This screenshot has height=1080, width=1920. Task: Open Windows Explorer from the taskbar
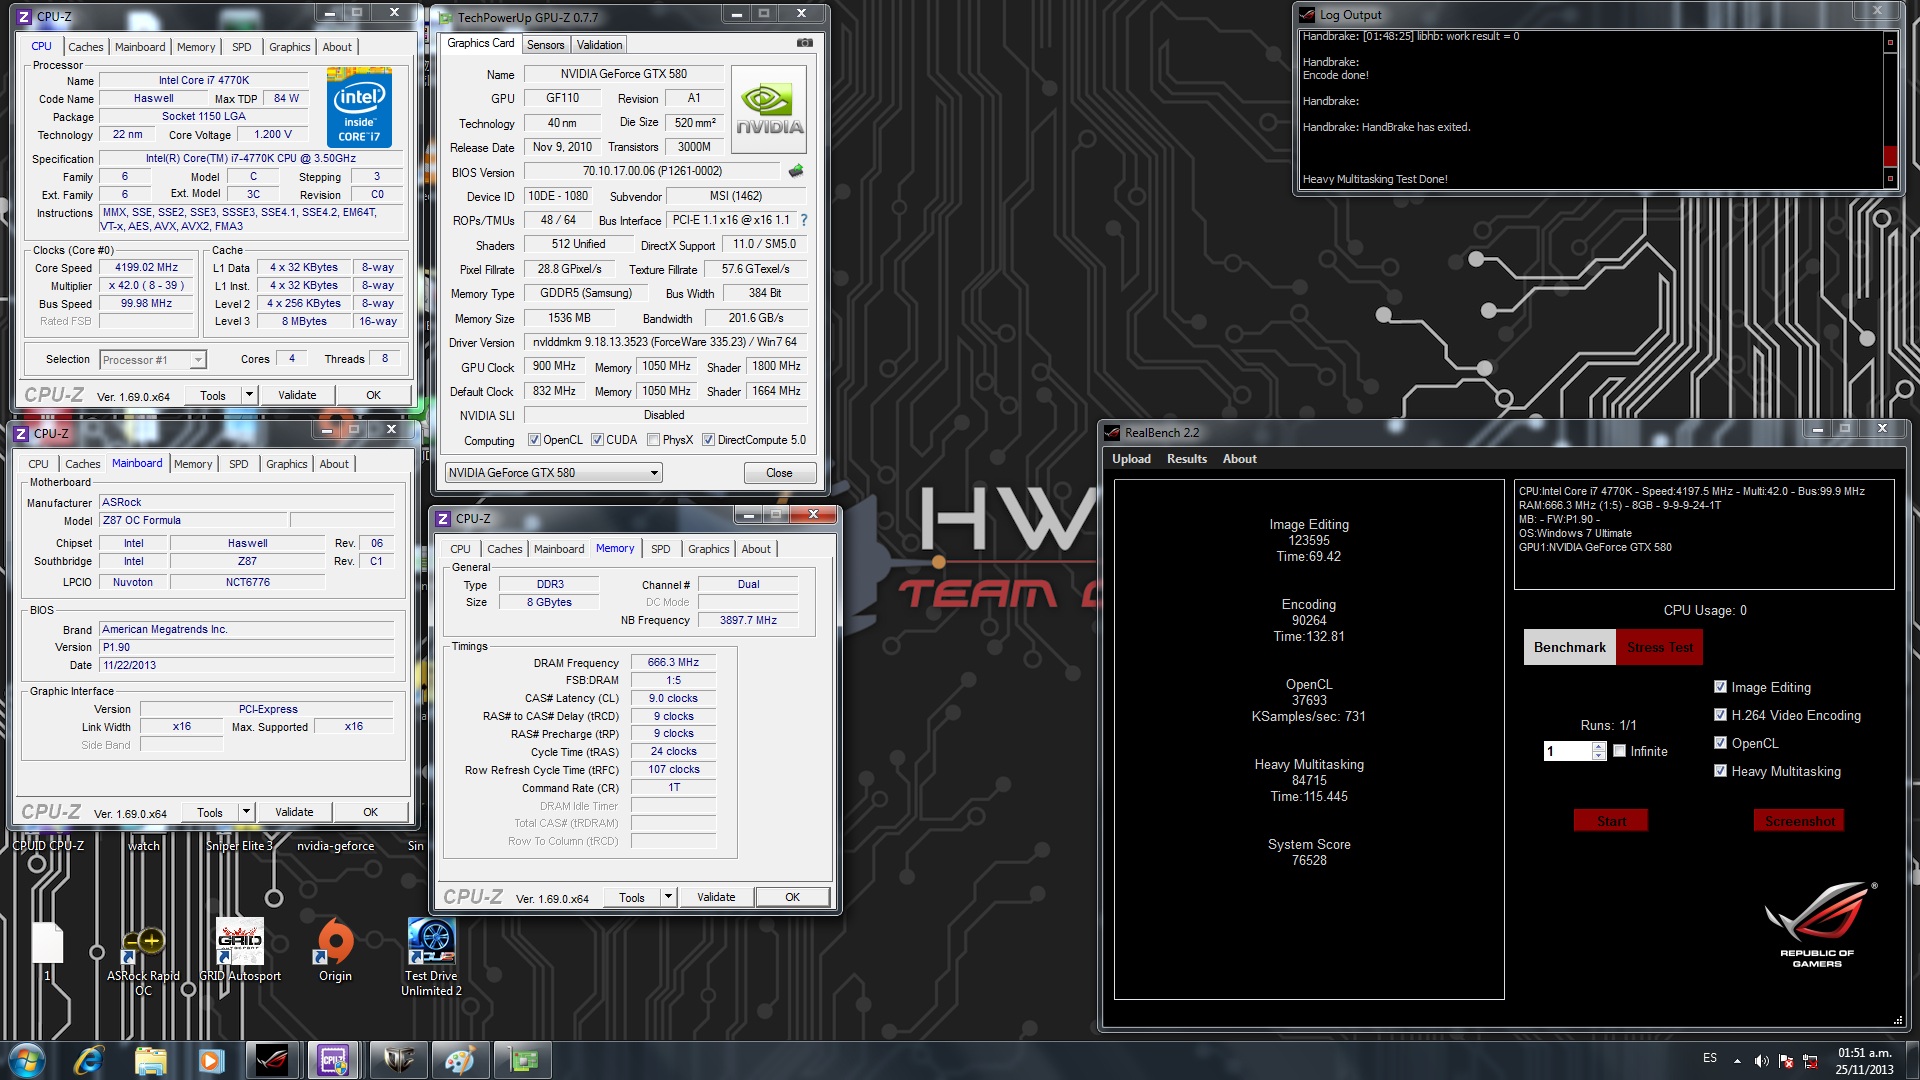(150, 1060)
